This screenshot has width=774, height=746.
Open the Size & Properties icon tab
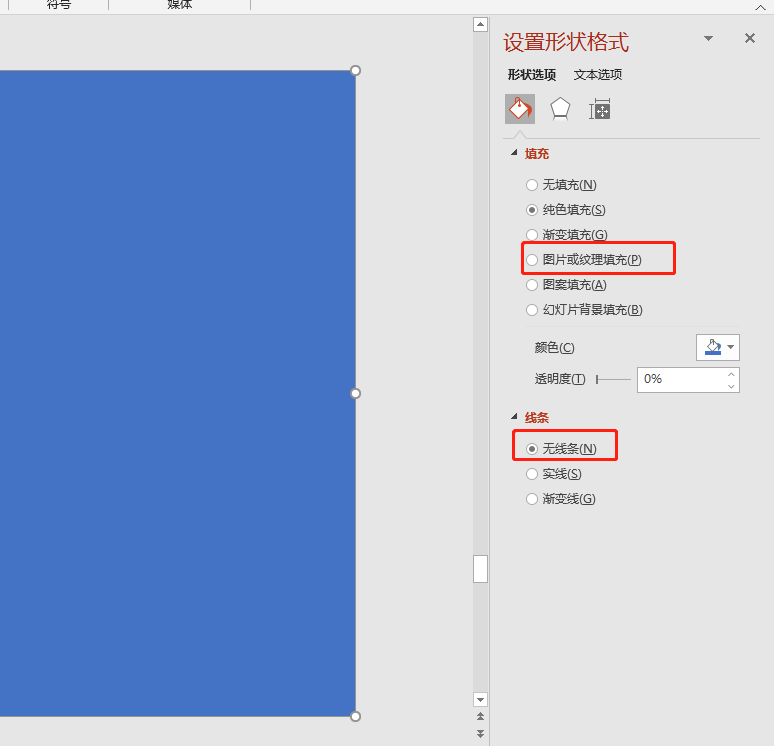click(600, 109)
